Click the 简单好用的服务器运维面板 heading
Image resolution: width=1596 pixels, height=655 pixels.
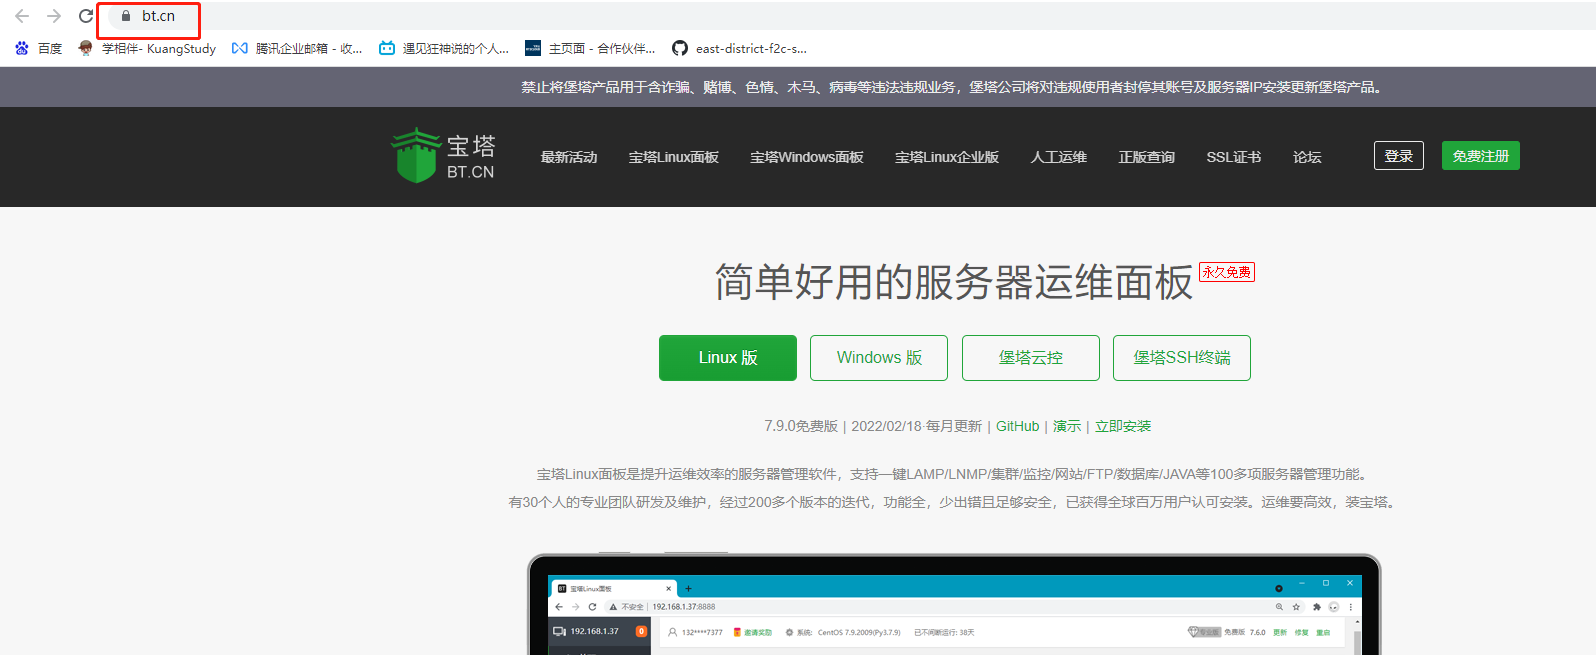[954, 283]
